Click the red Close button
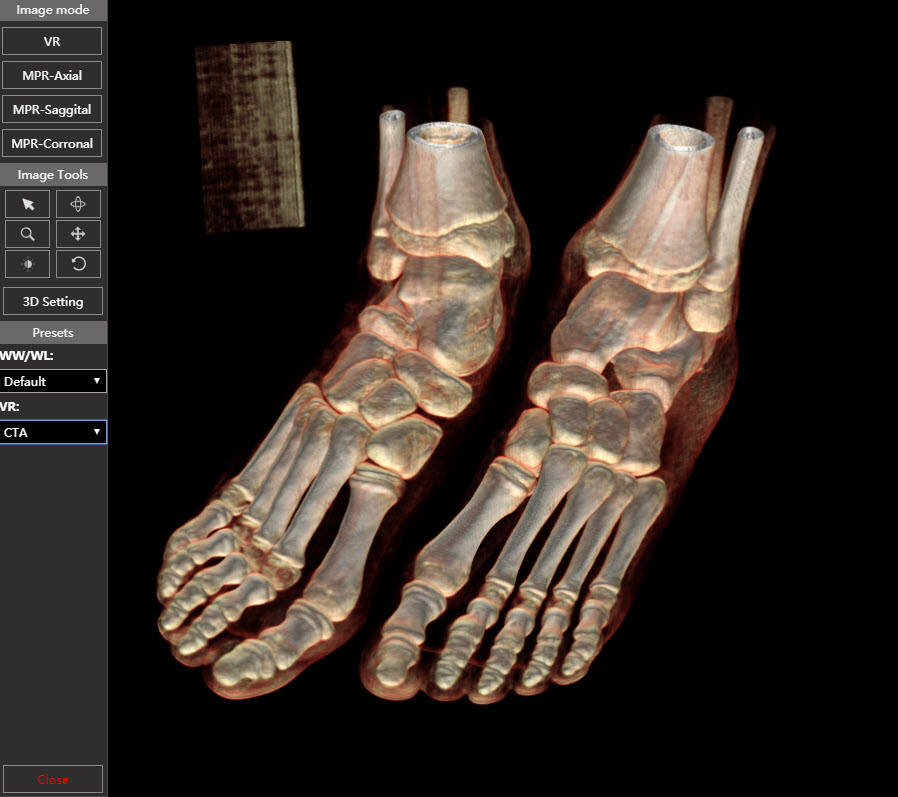The width and height of the screenshot is (898, 797). [53, 779]
